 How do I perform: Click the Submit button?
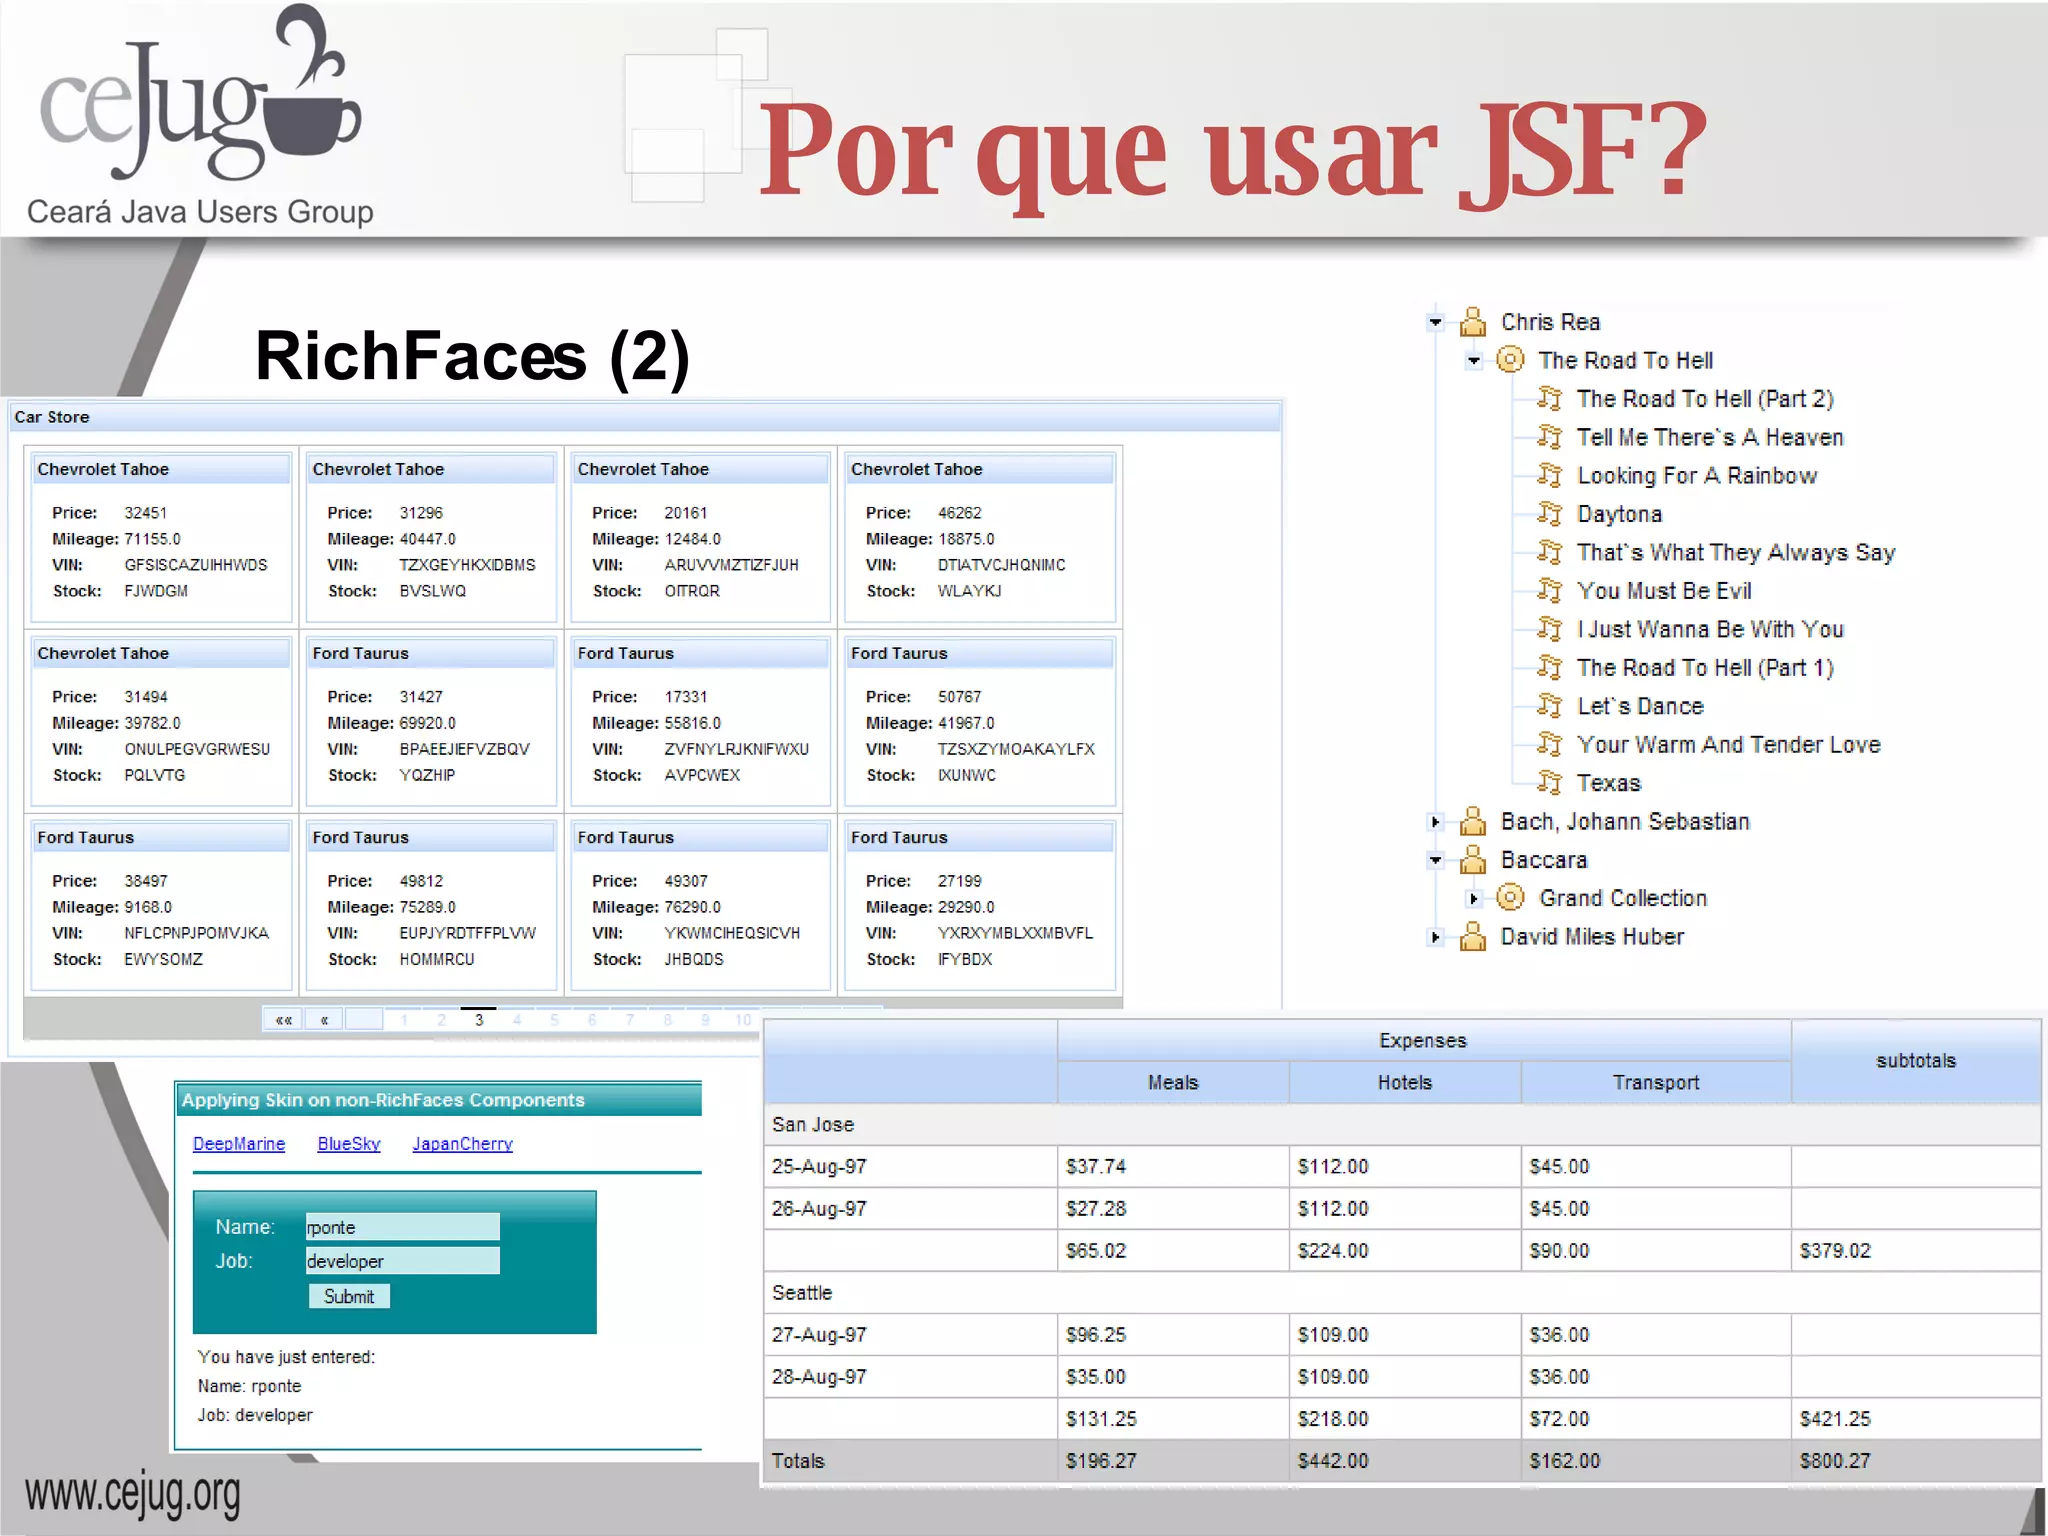349,1296
